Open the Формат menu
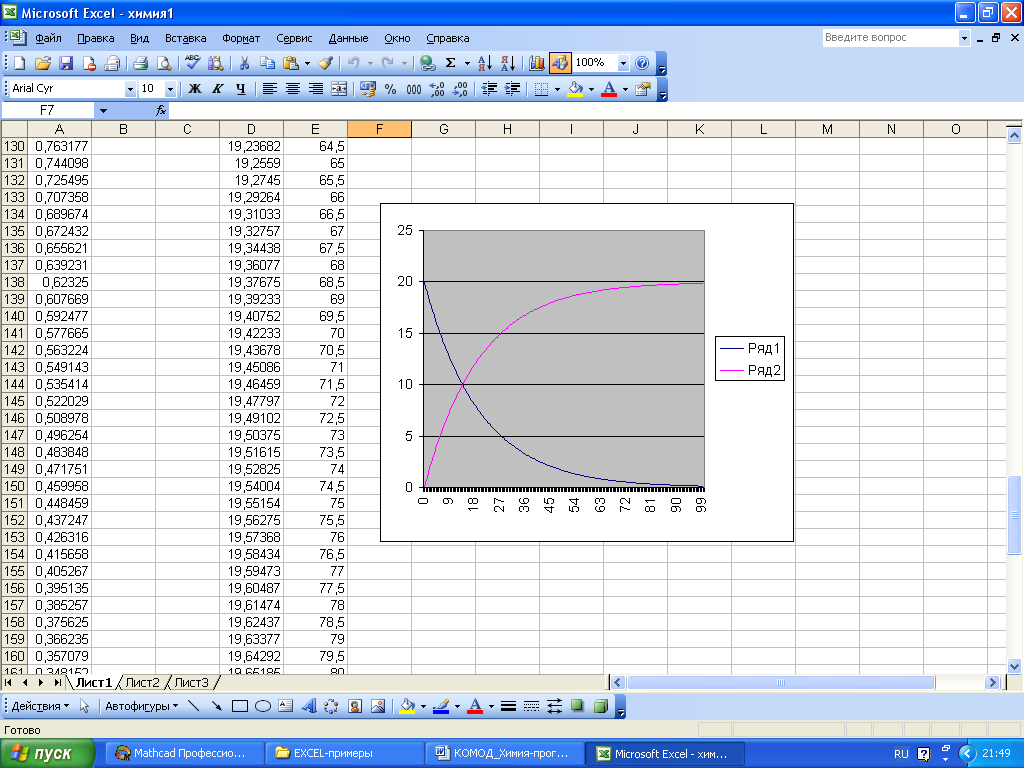The width and height of the screenshot is (1024, 768). point(241,38)
